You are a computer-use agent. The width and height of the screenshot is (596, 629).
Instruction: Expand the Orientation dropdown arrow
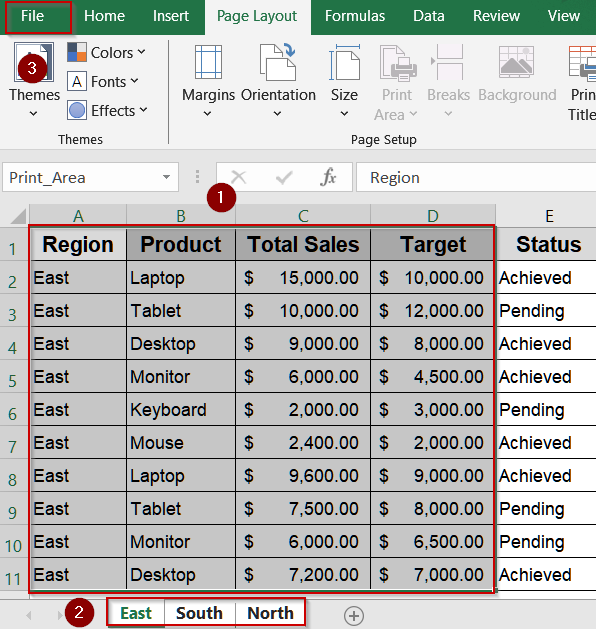[x=277, y=114]
